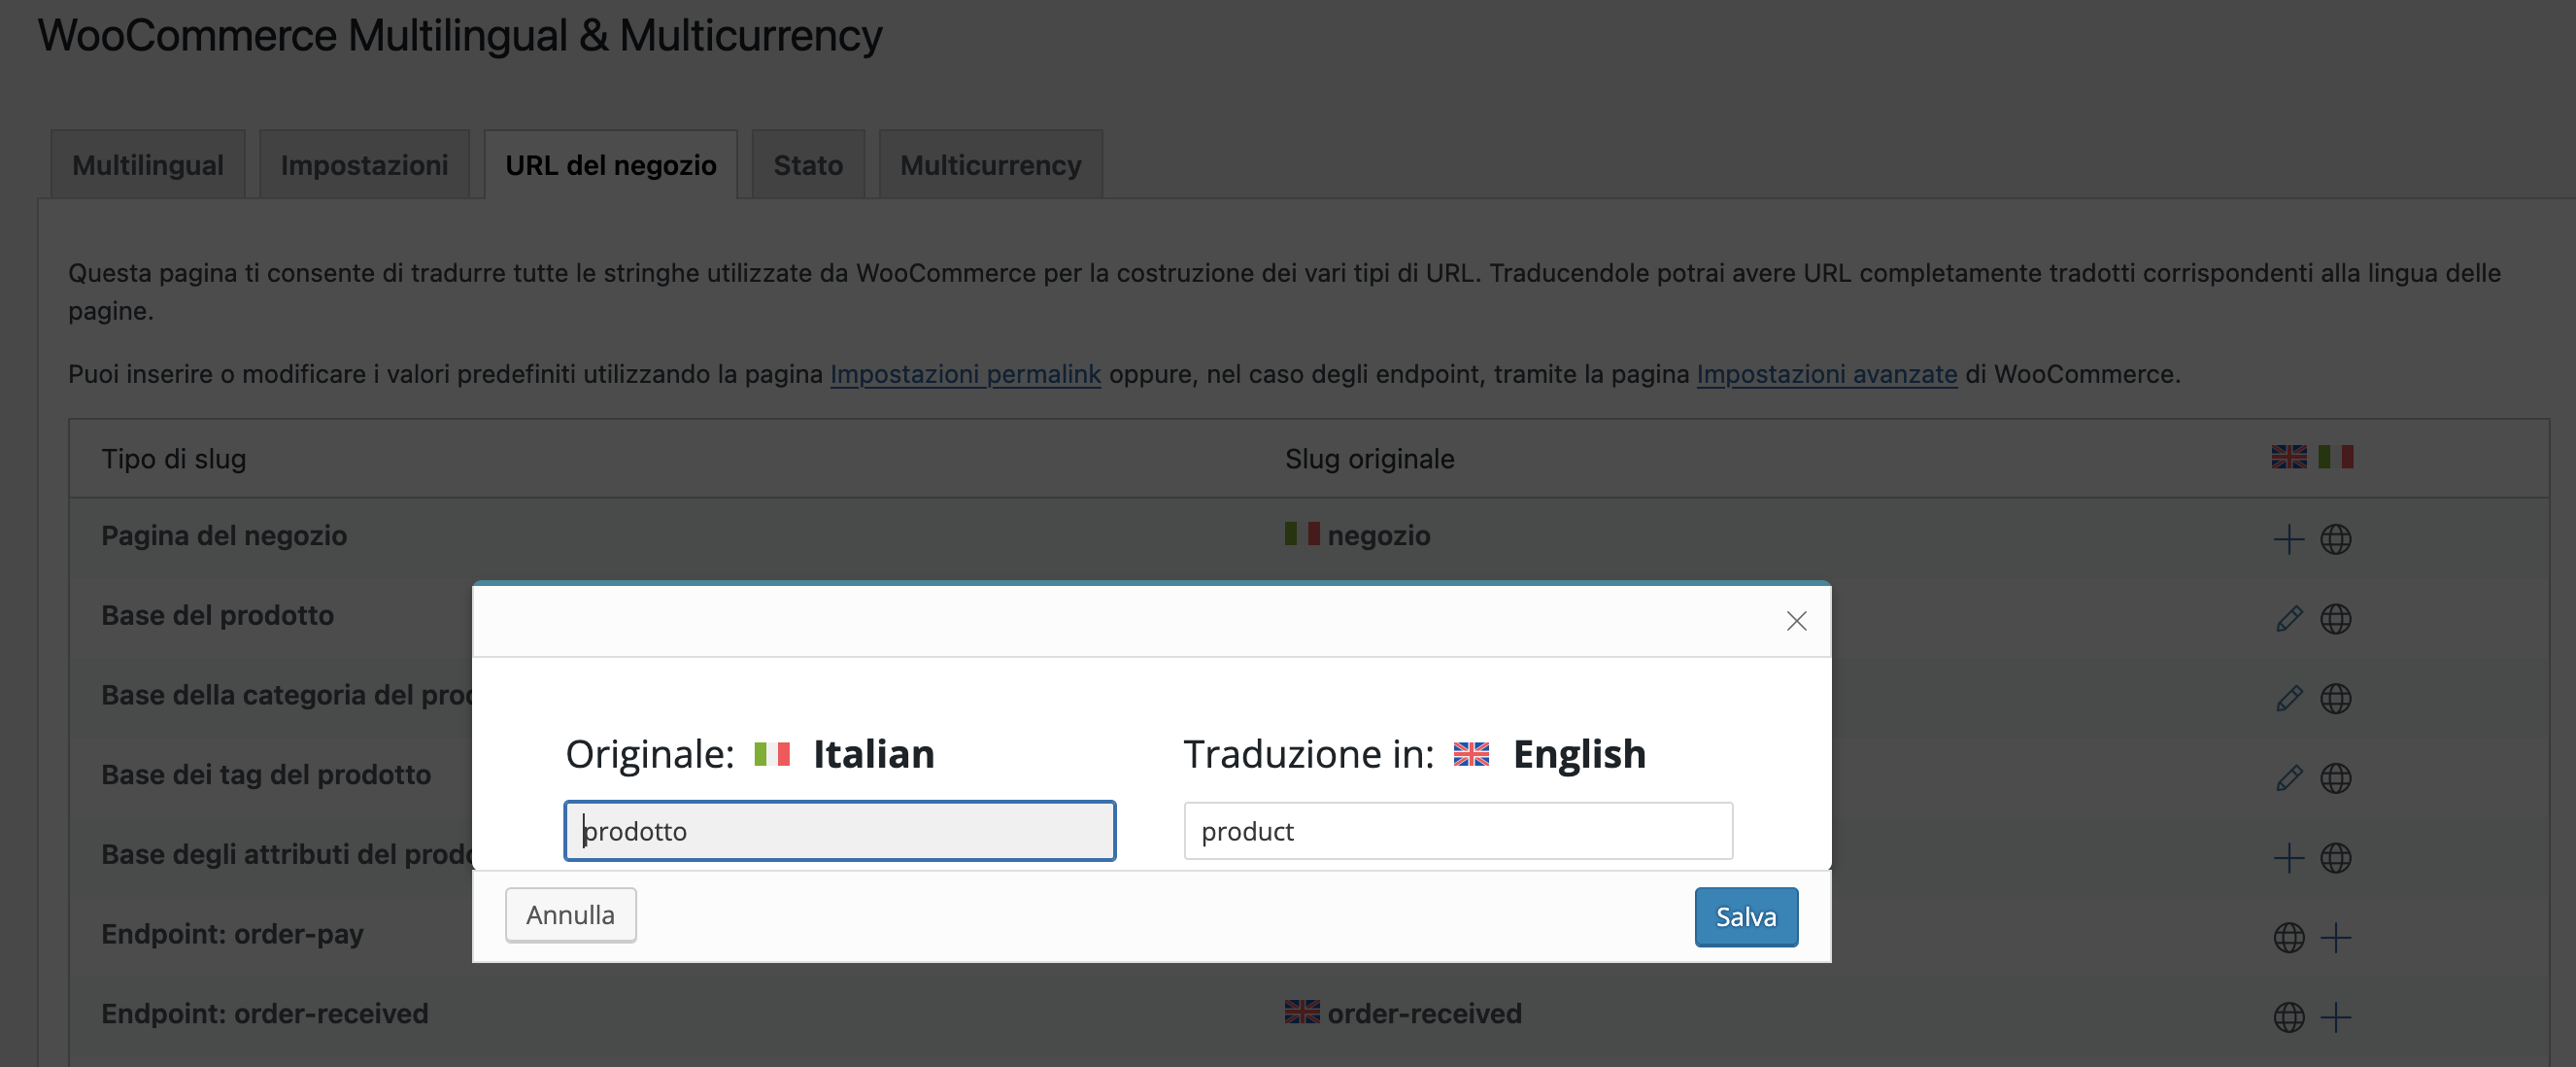Image resolution: width=2576 pixels, height=1067 pixels.
Task: Open the Stato tab
Action: coord(808,165)
